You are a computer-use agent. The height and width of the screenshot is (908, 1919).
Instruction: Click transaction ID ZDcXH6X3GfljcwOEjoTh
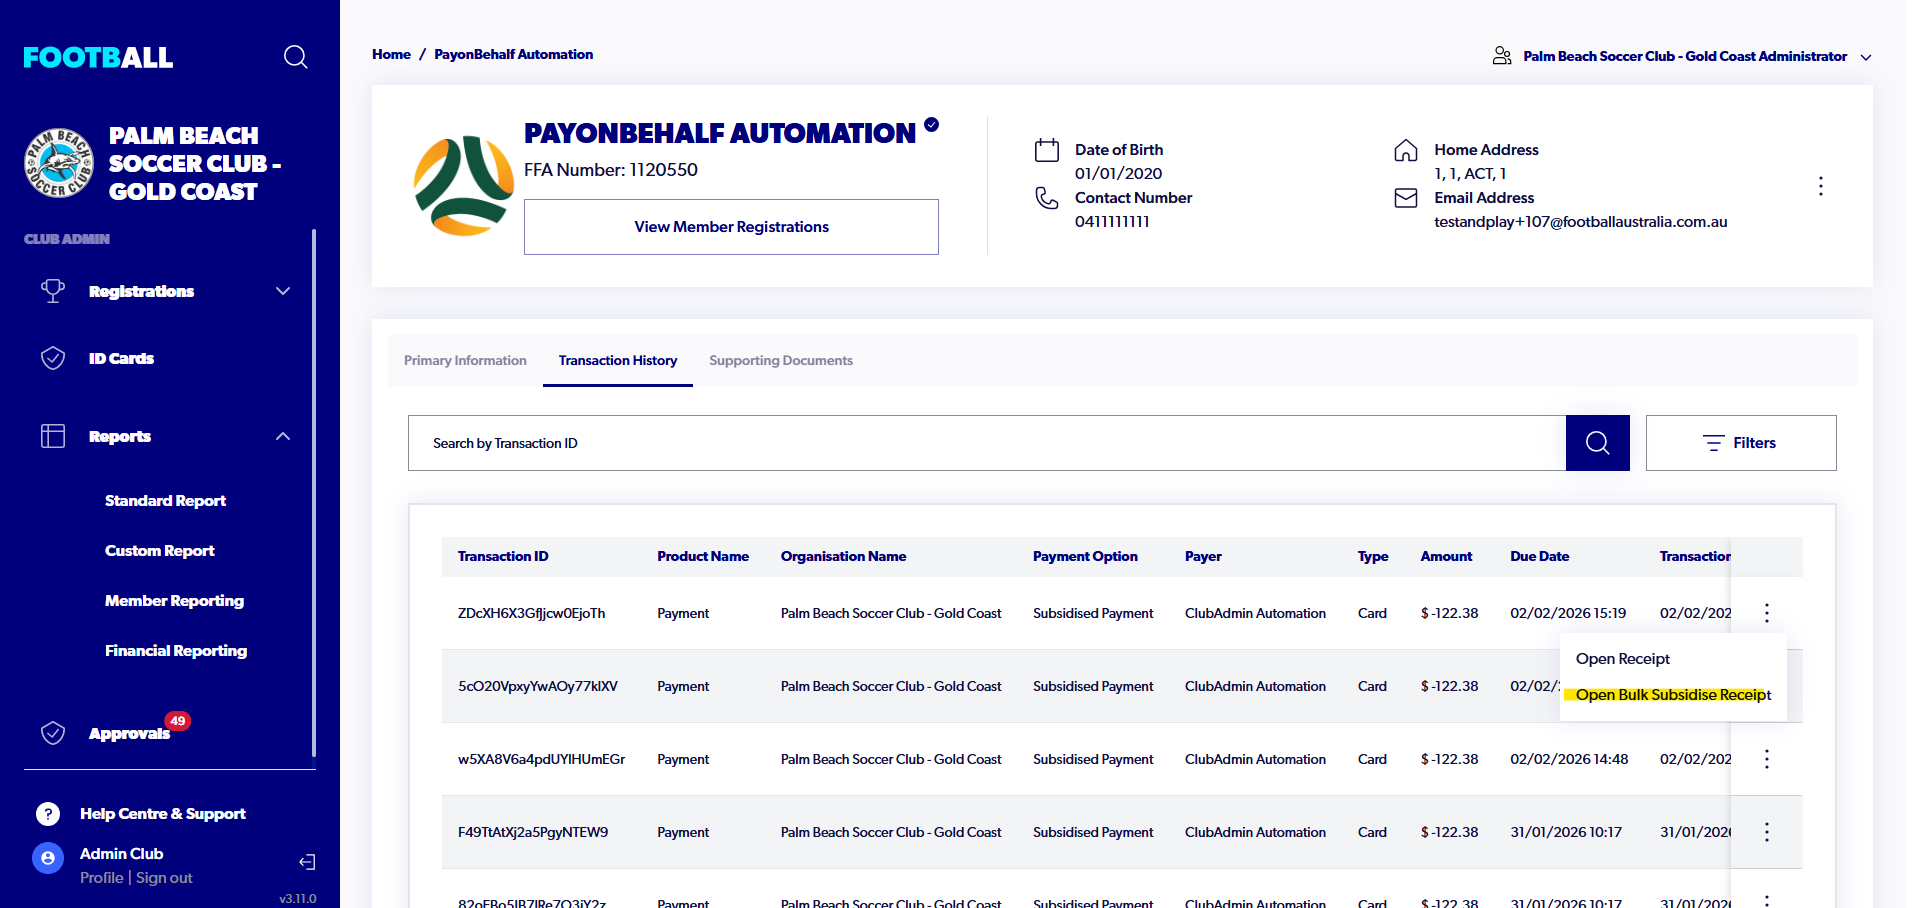click(531, 613)
